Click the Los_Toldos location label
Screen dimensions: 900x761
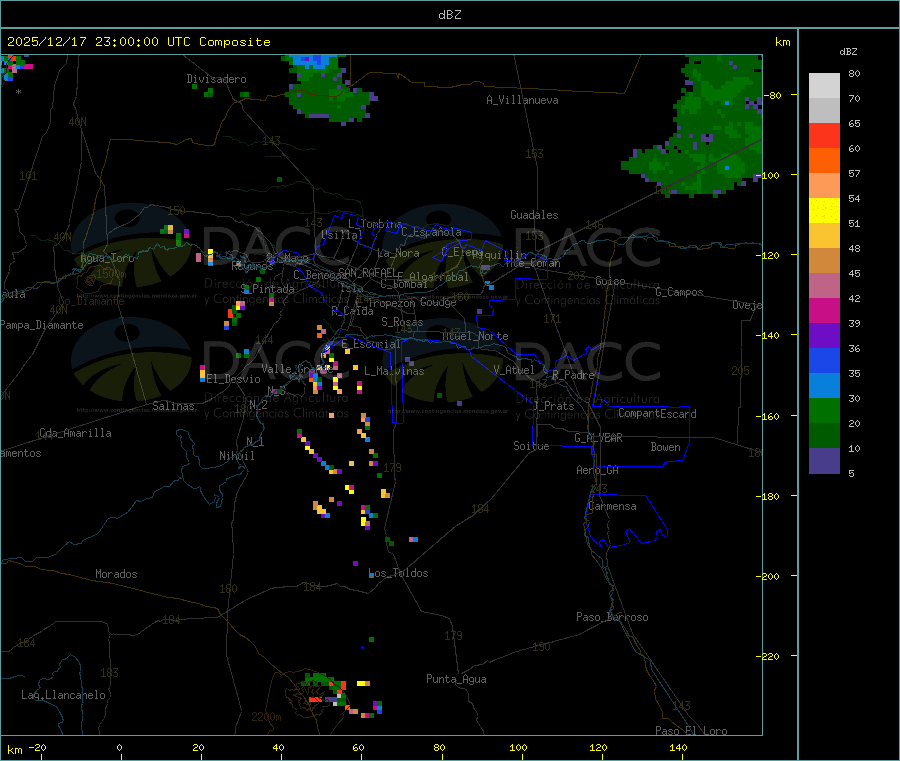(x=398, y=573)
